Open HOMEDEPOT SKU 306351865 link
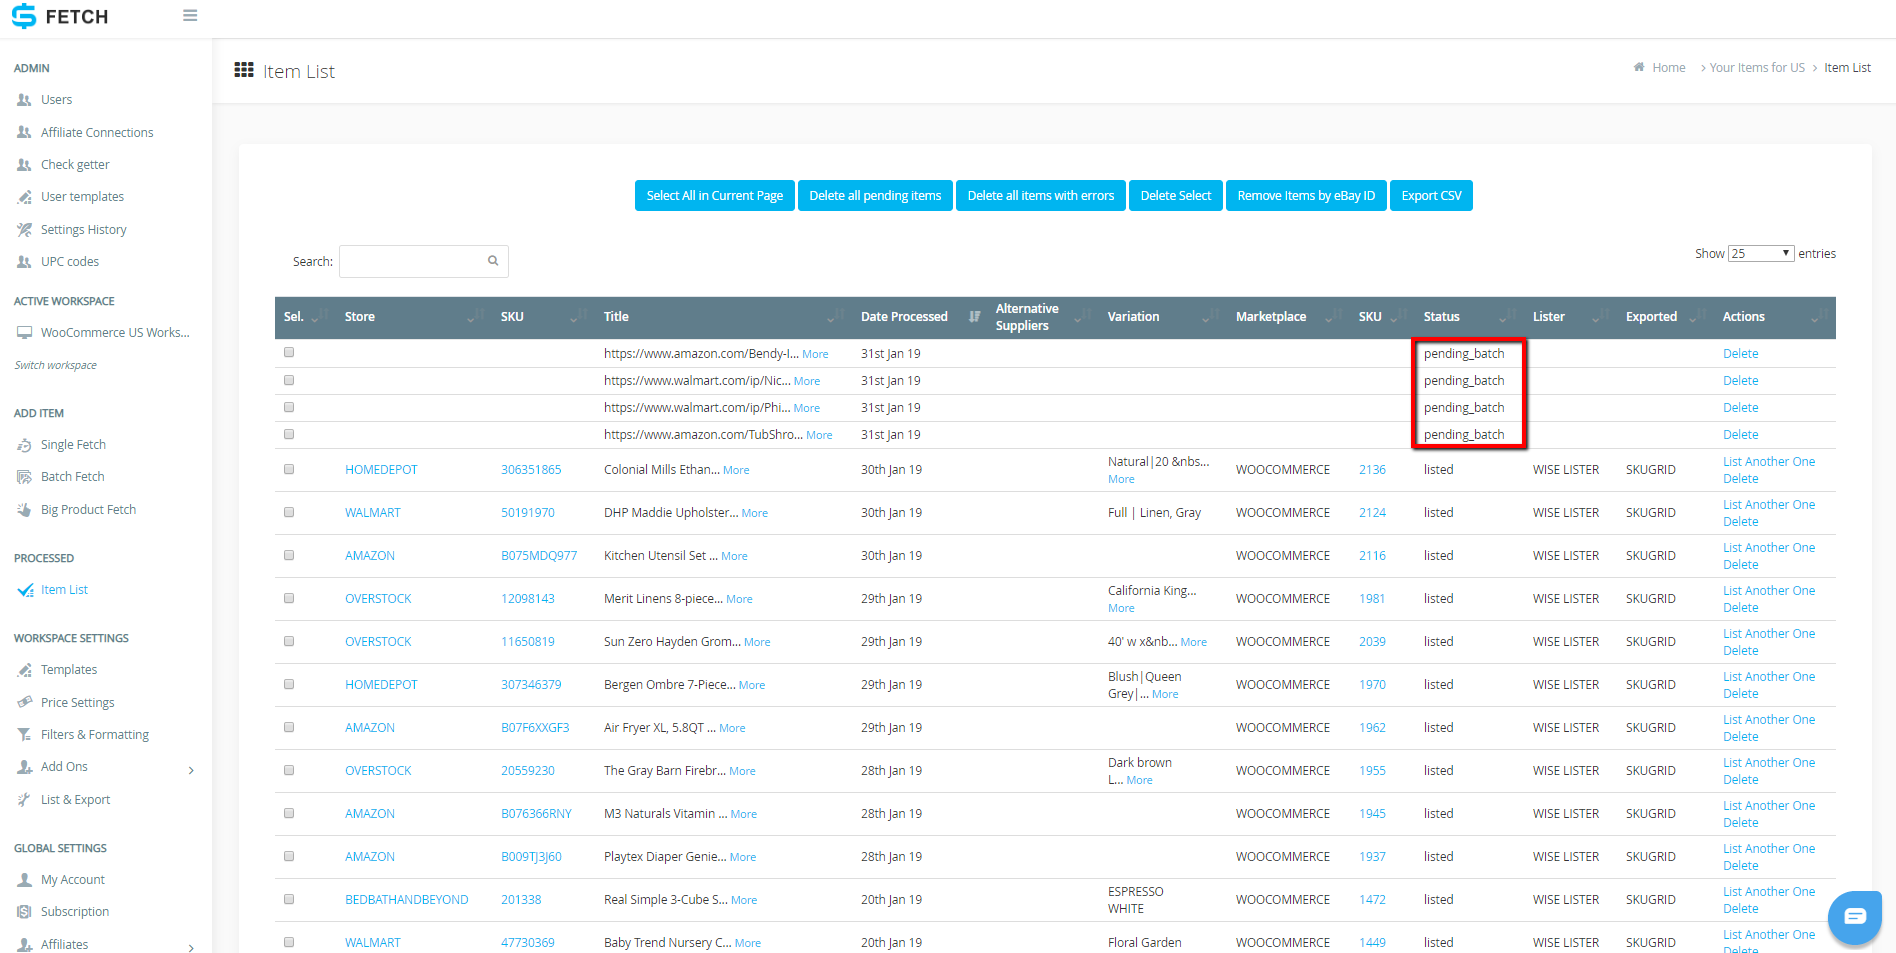The image size is (1896, 953). 531,469
